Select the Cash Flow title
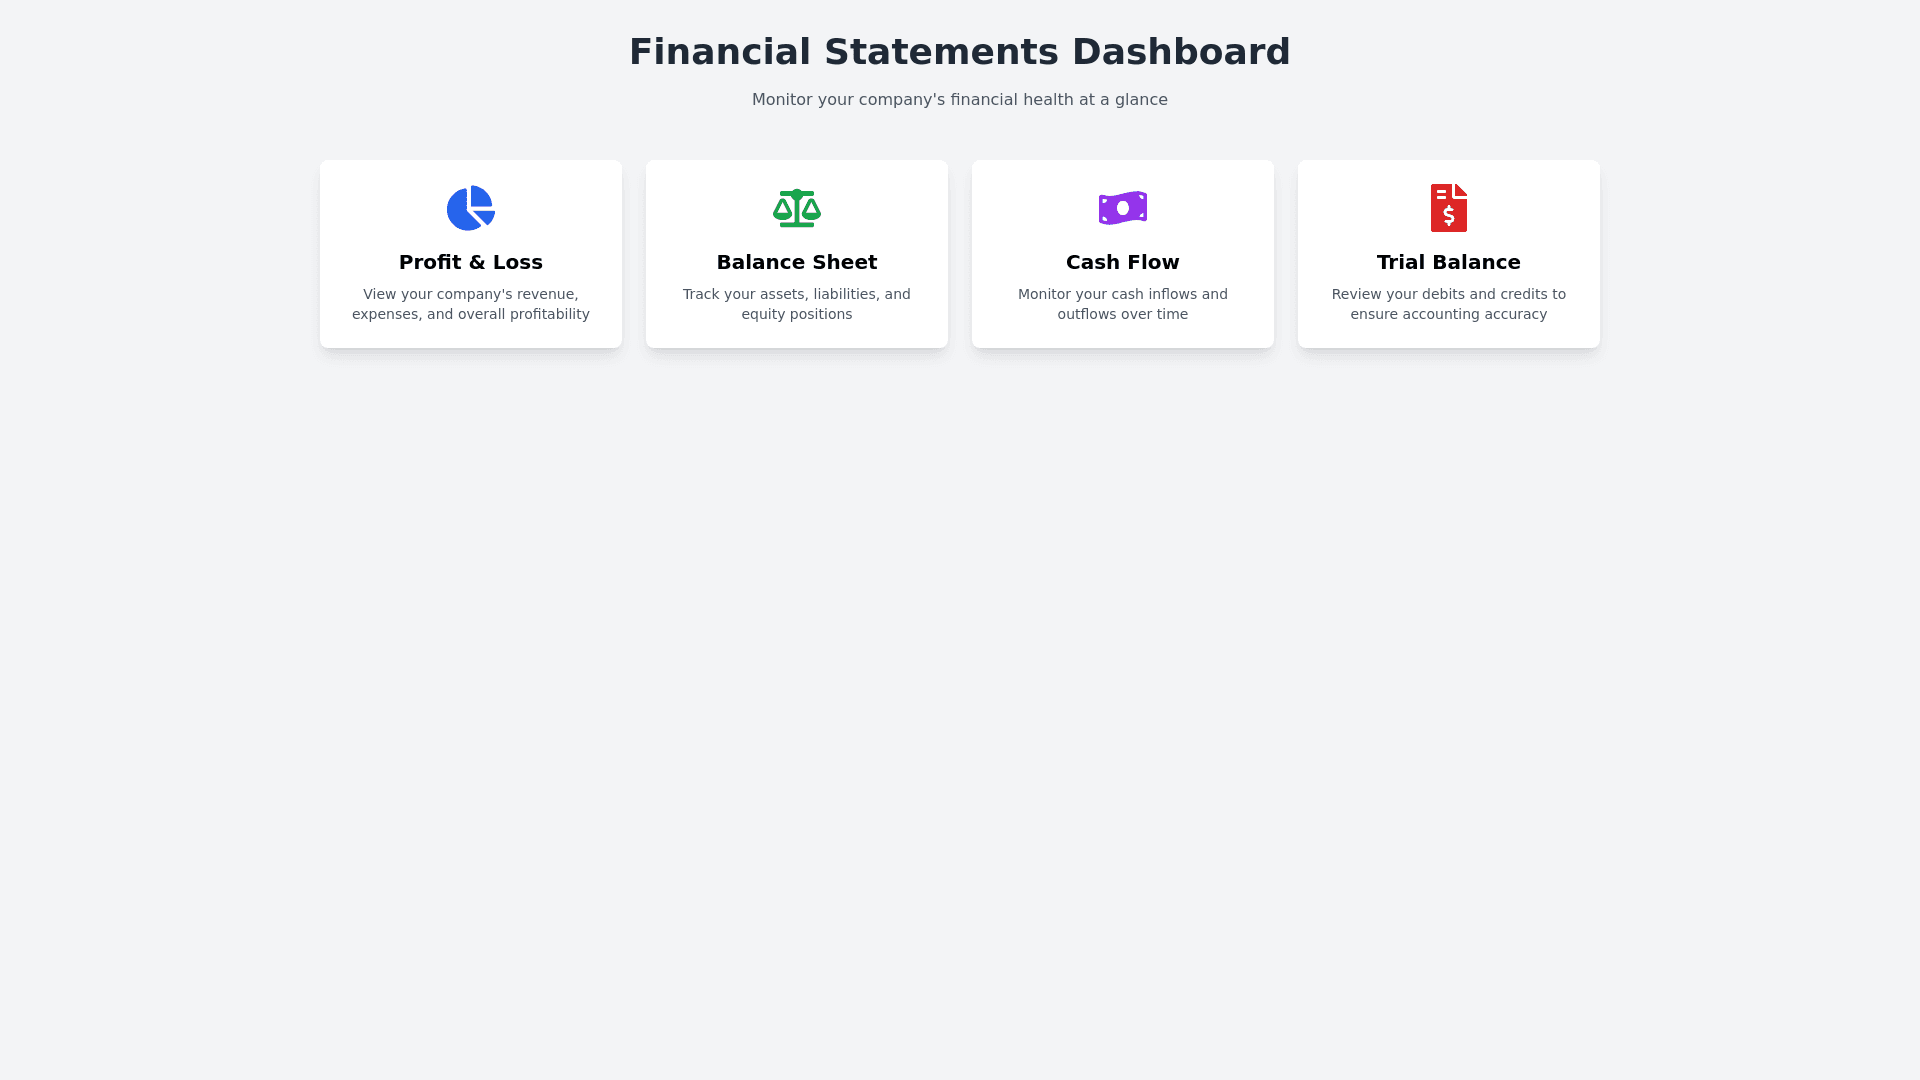The width and height of the screenshot is (1920, 1080). point(1123,262)
